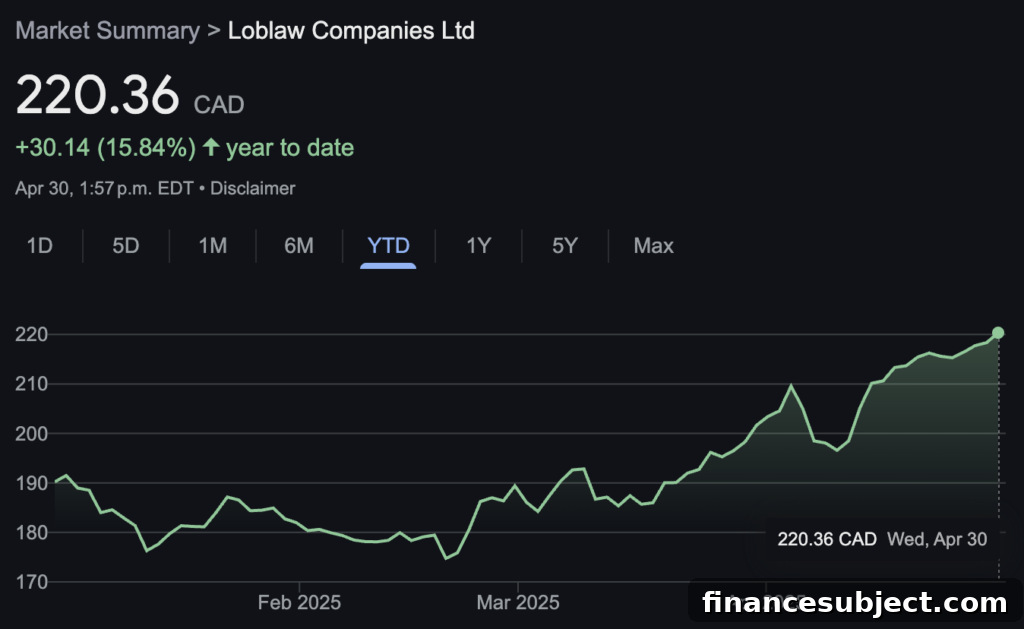Click the green up-arrow change indicator

click(210, 146)
